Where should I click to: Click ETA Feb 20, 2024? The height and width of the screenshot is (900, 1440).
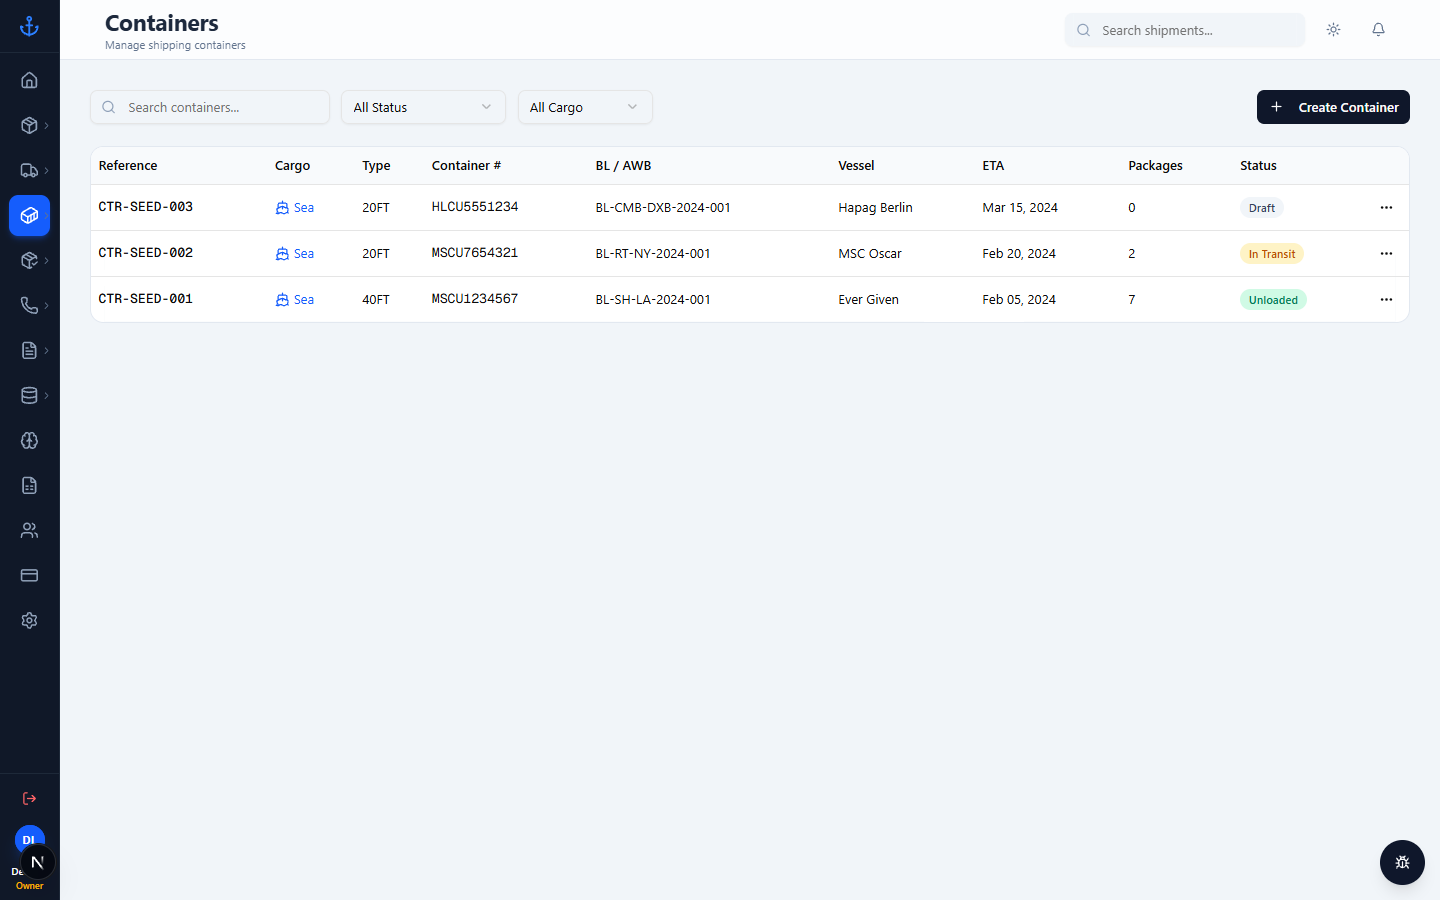tap(1019, 254)
